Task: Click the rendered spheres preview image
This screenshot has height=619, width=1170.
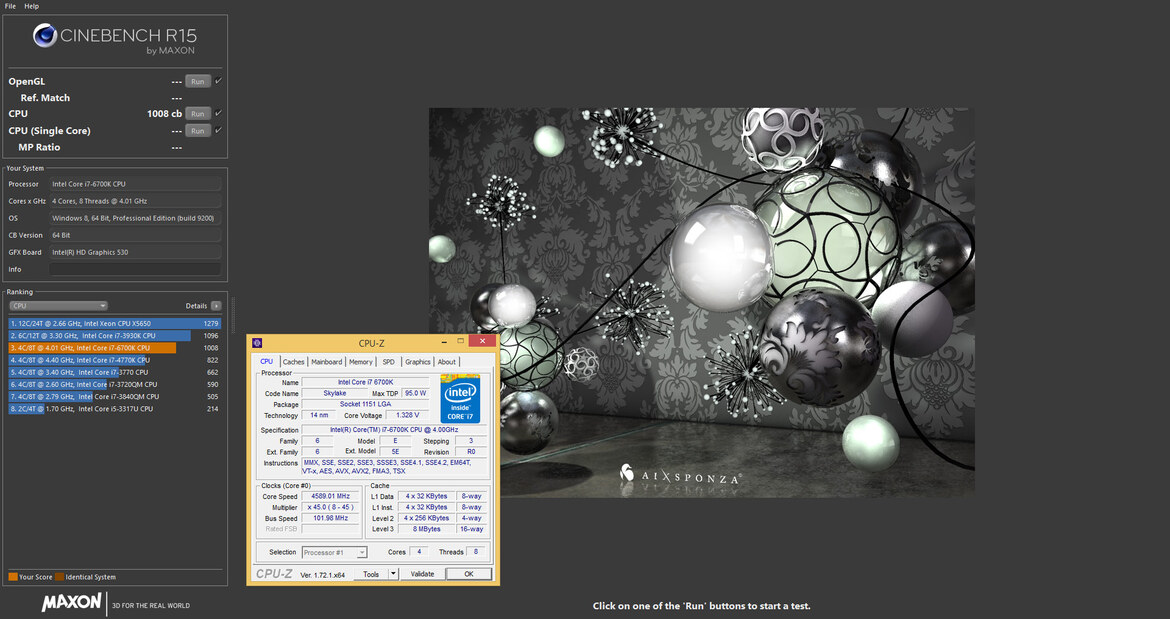Action: pos(701,302)
